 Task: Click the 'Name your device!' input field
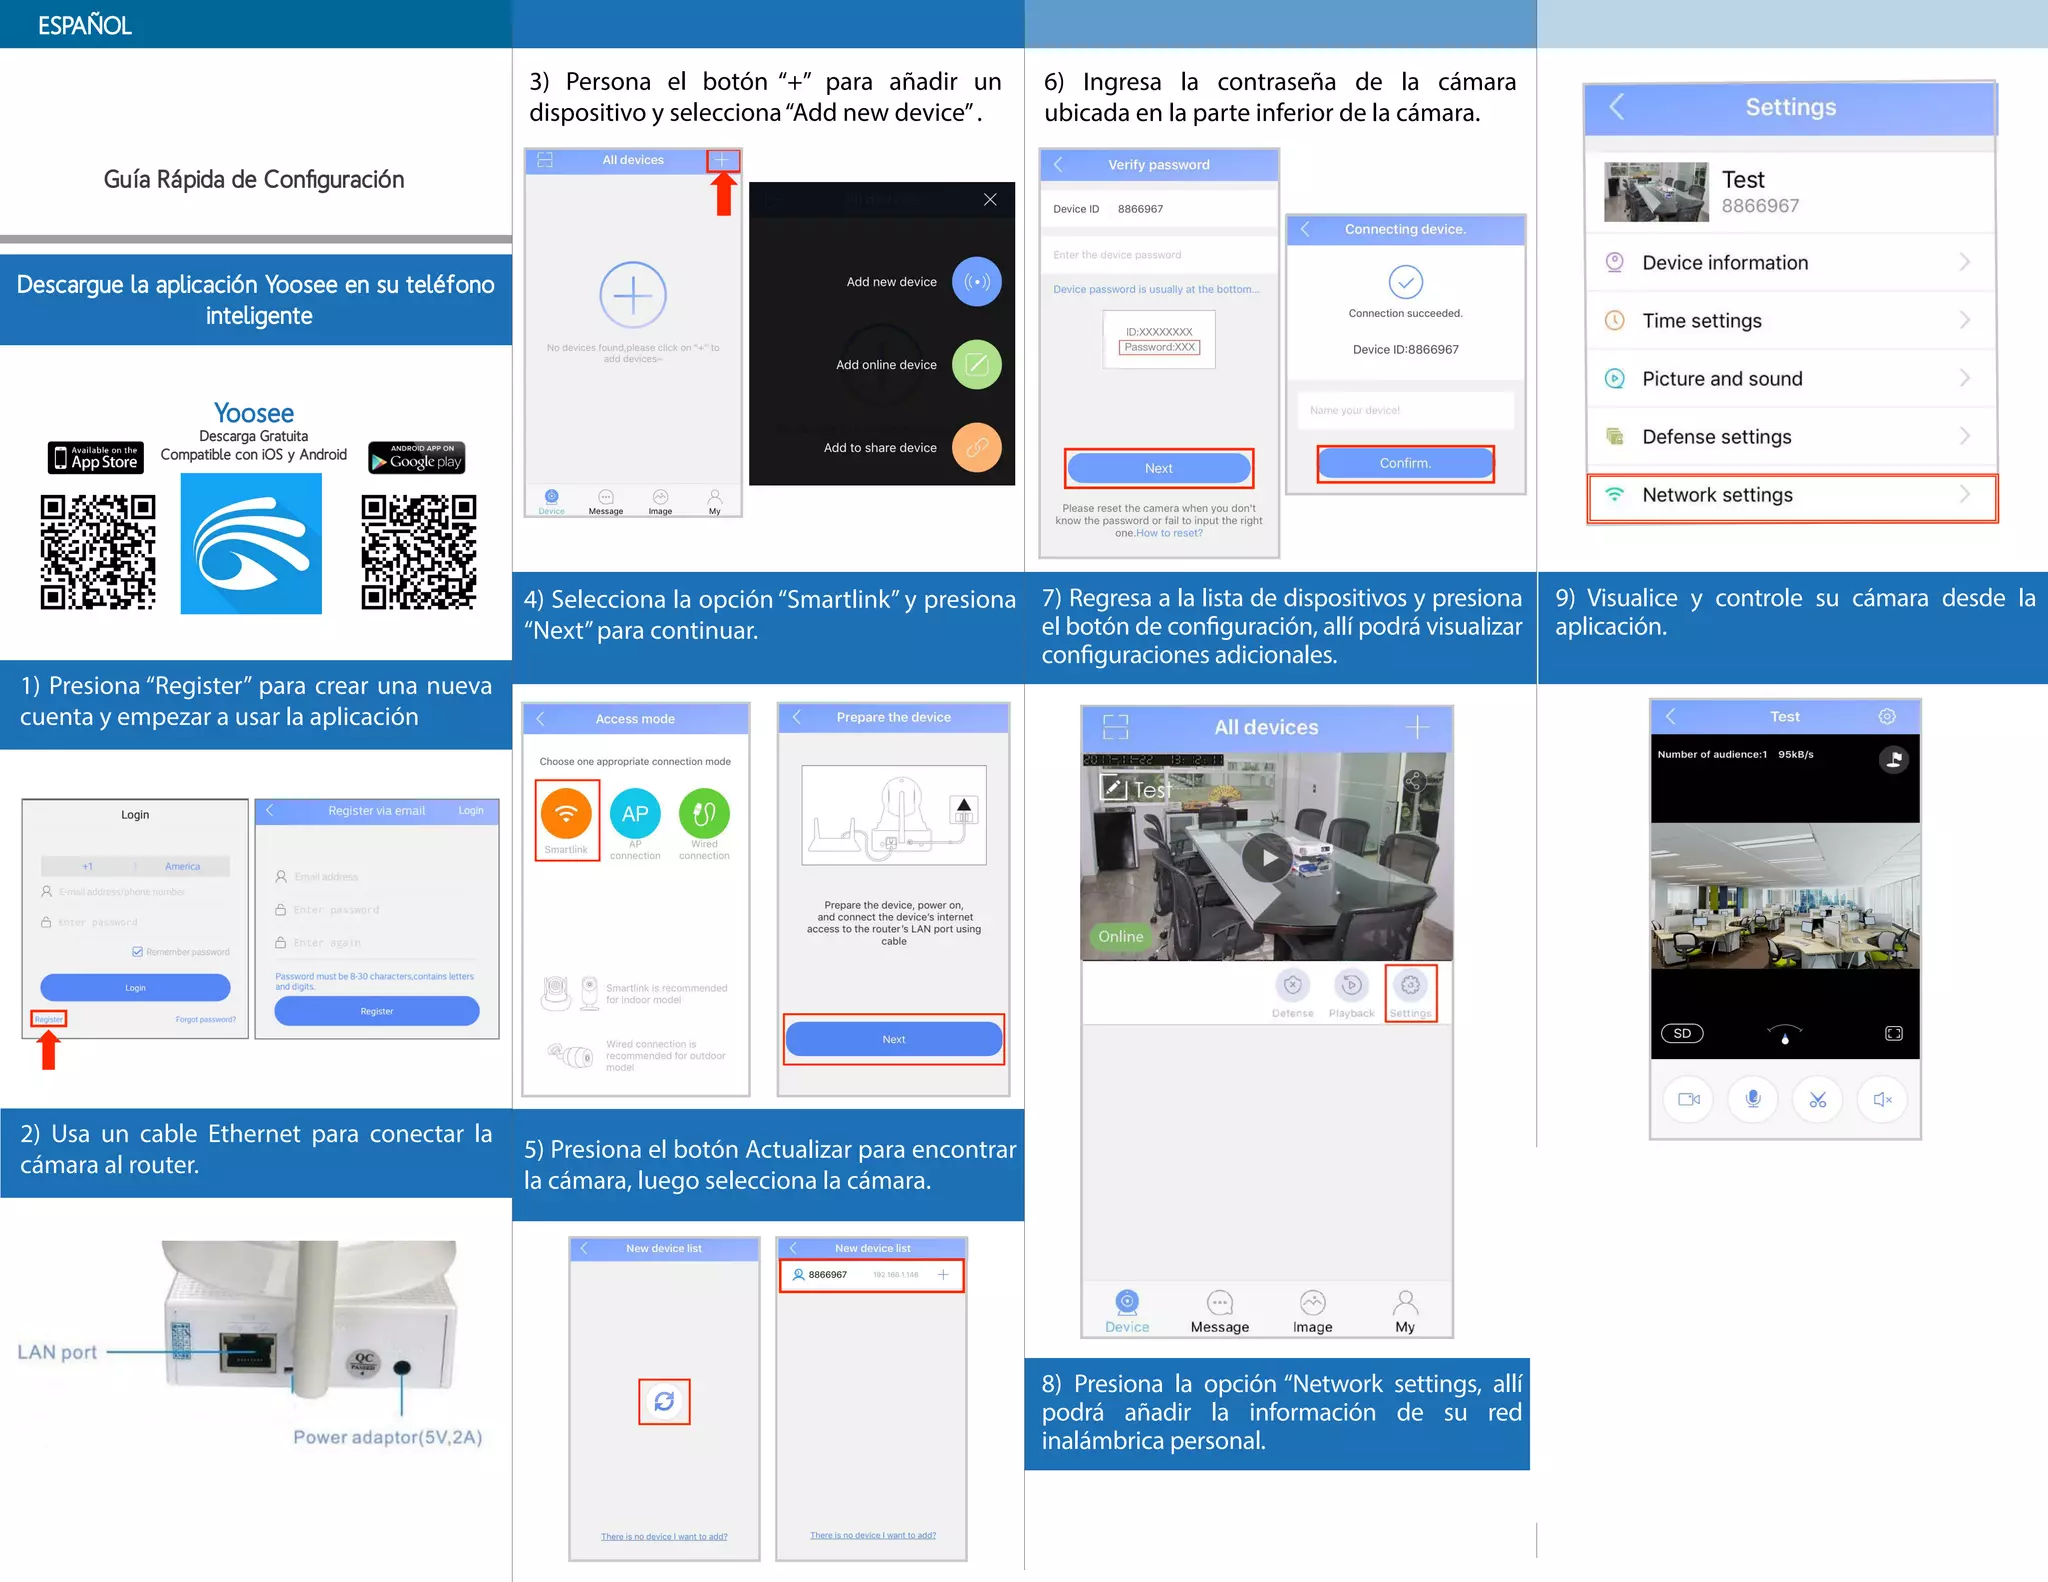pyautogui.click(x=1404, y=410)
